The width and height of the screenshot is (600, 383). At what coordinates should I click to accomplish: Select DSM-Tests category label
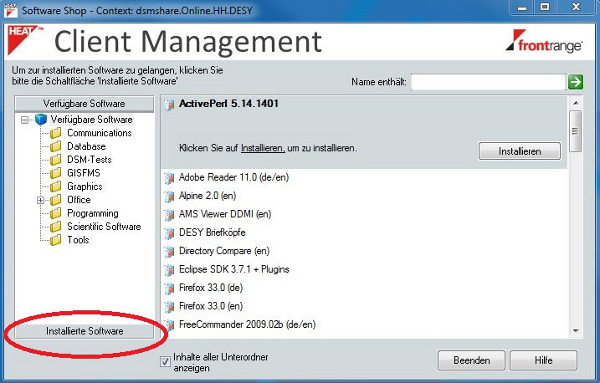[90, 160]
